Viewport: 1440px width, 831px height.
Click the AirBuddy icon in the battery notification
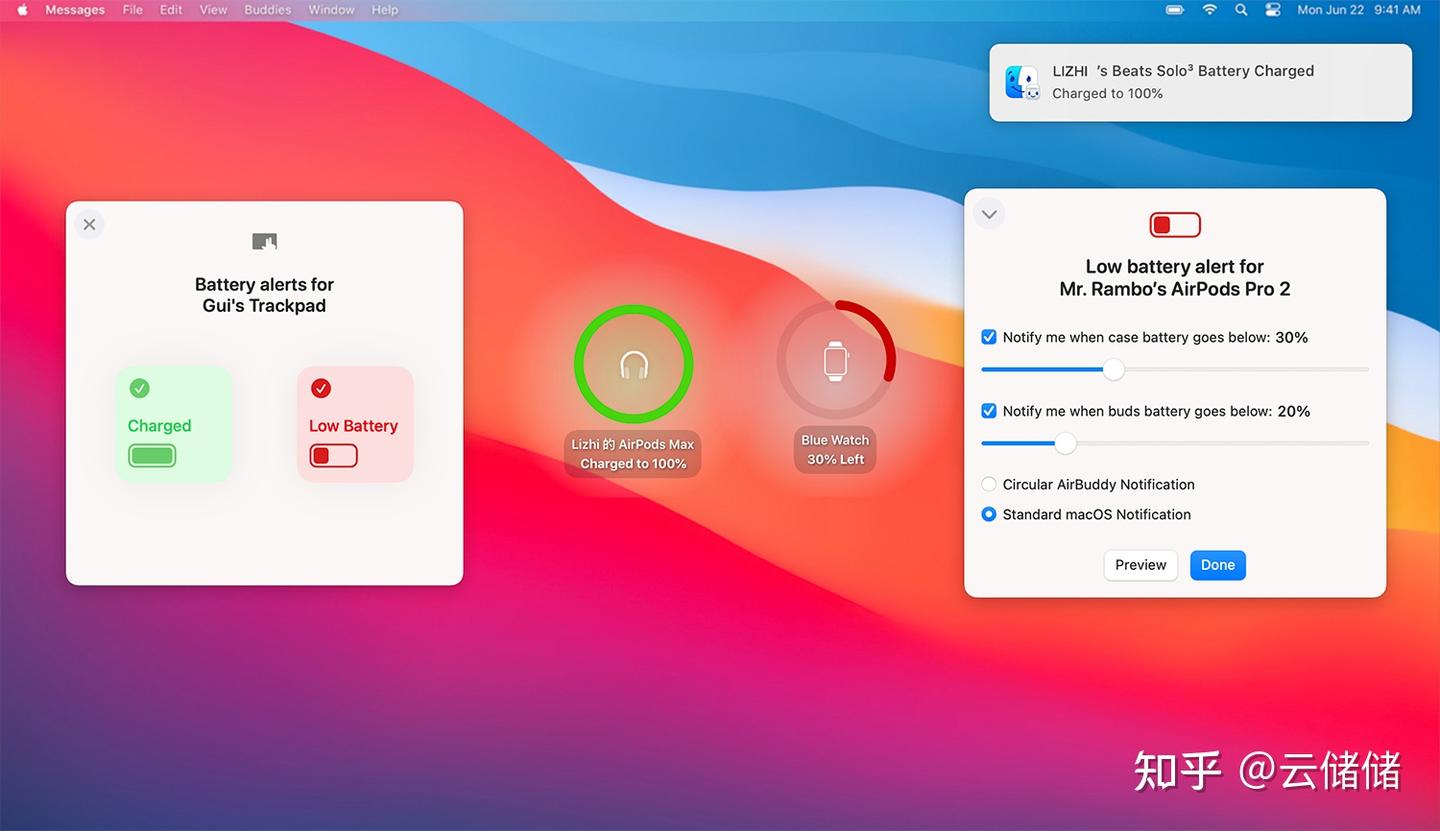tap(1021, 82)
